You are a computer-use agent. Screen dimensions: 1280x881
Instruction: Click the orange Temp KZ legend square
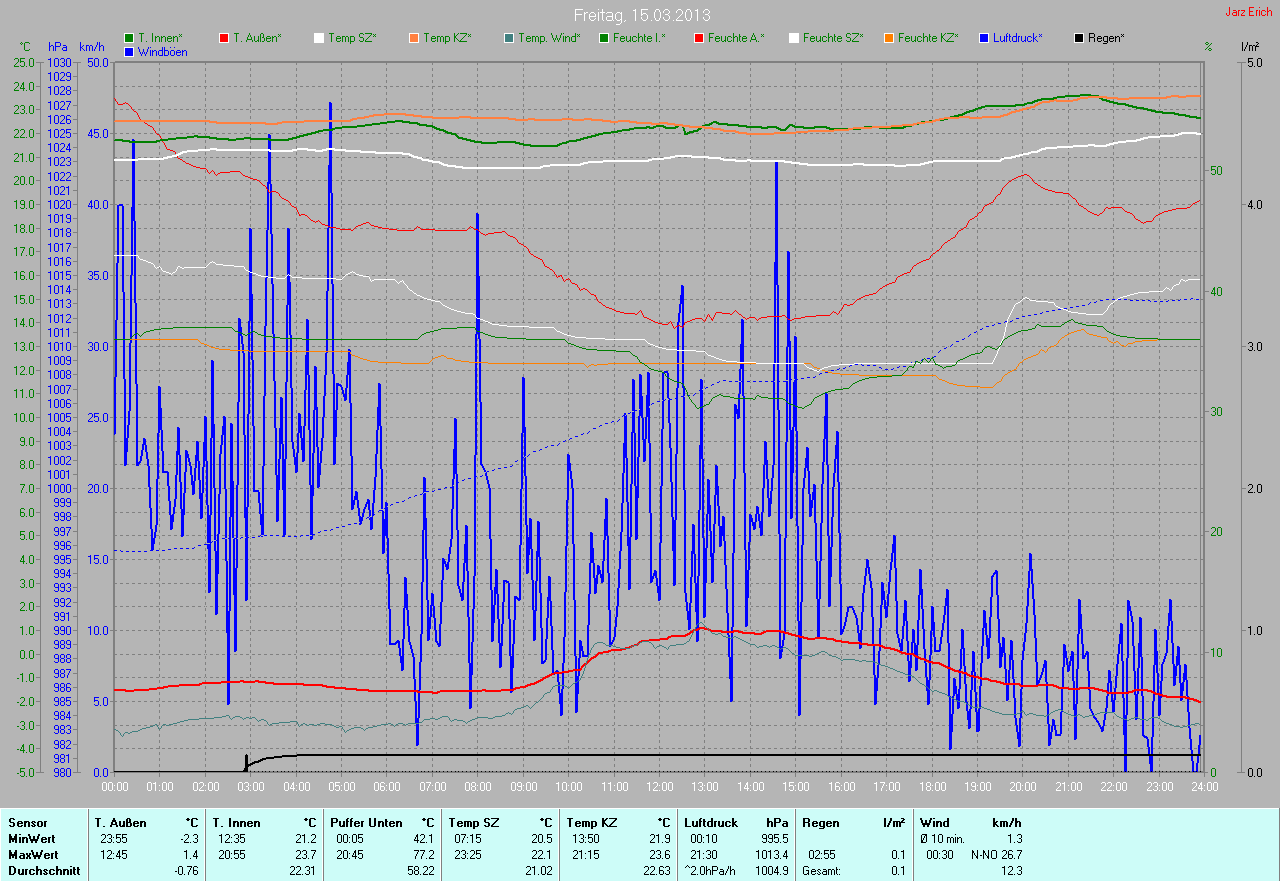tap(414, 38)
